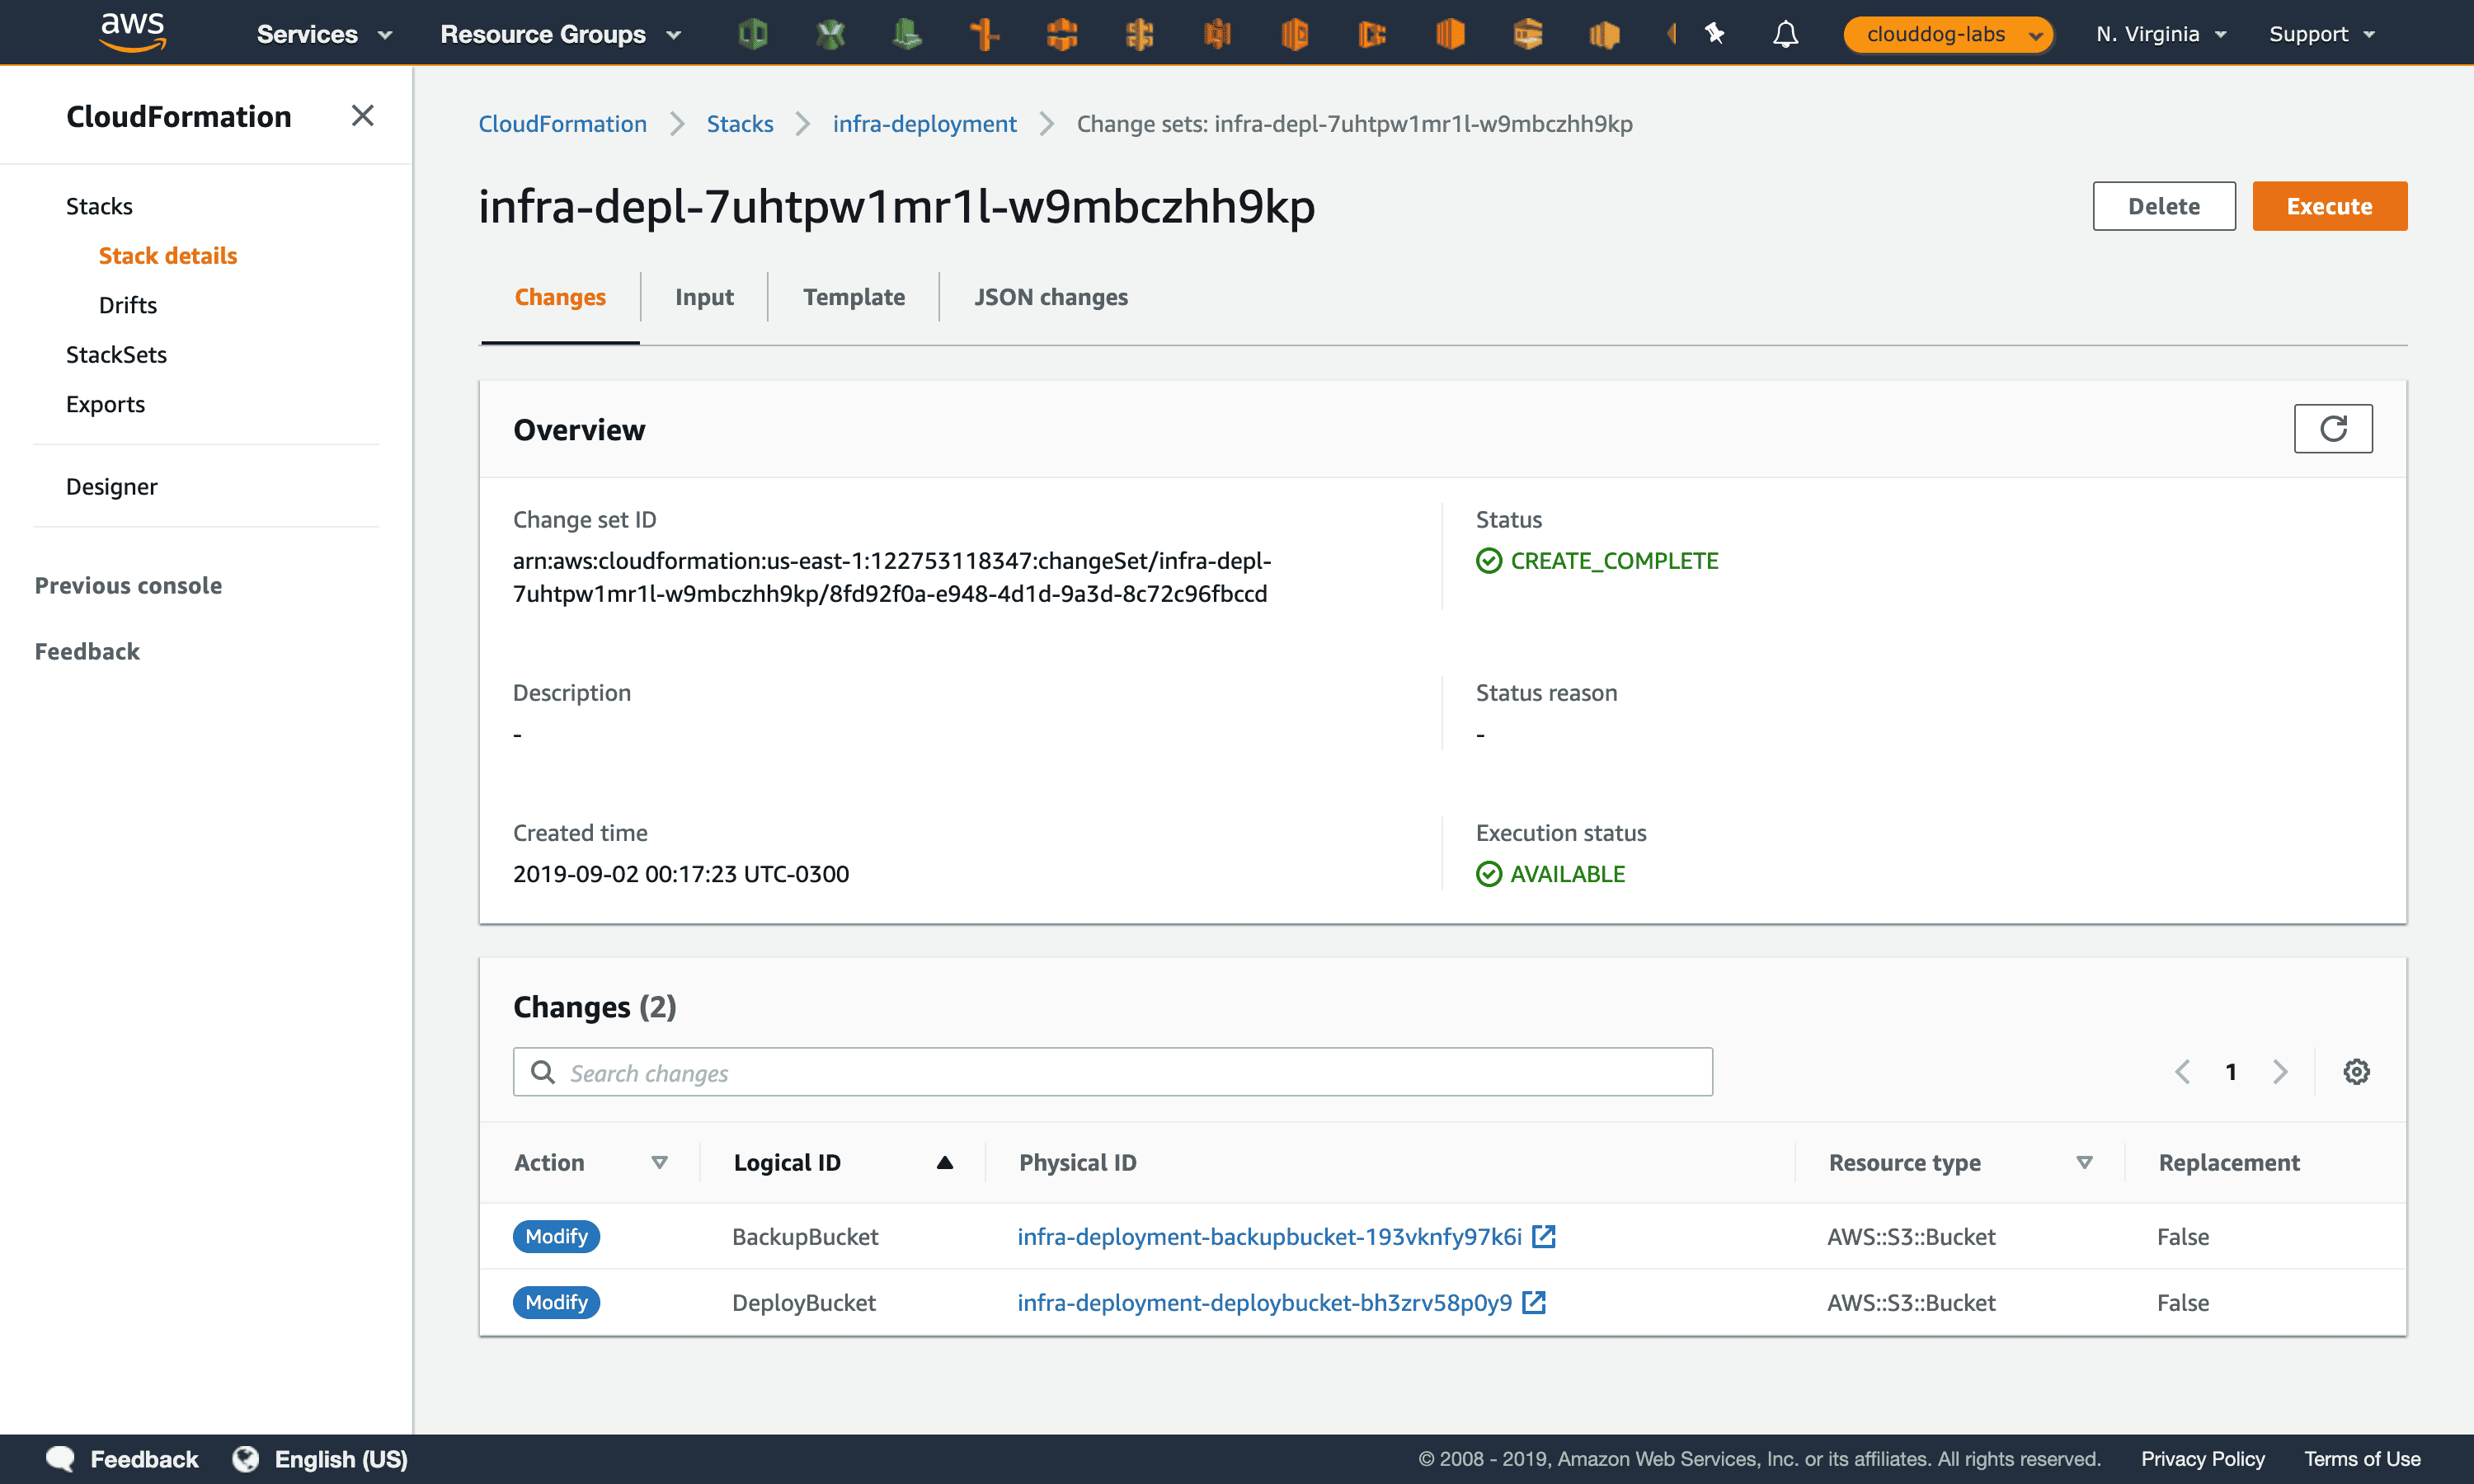Click the AWS logo to go home

tap(131, 31)
